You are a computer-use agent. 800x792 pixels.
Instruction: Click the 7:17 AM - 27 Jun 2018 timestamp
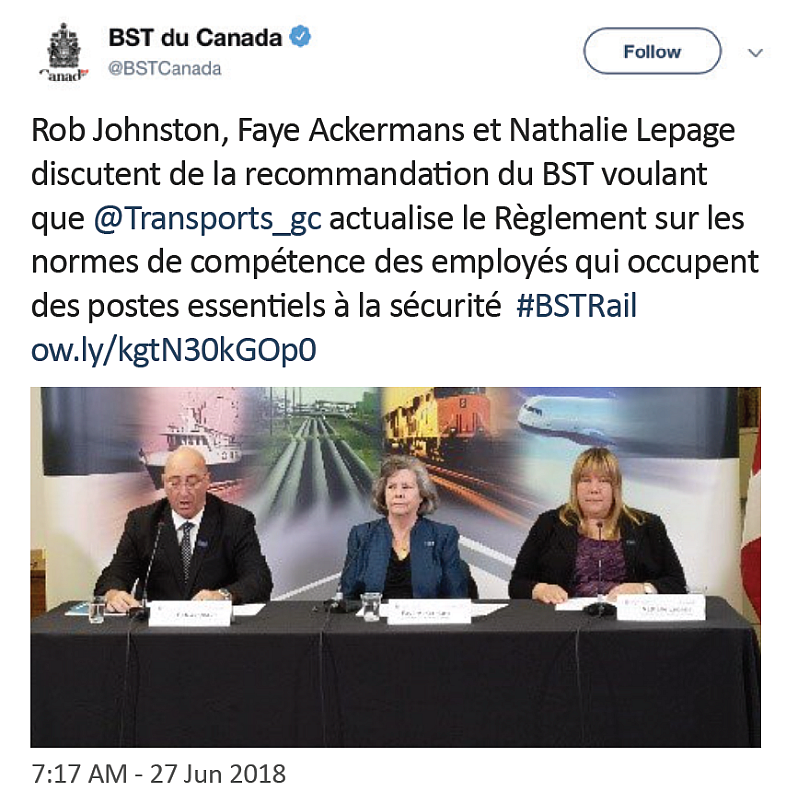158,773
